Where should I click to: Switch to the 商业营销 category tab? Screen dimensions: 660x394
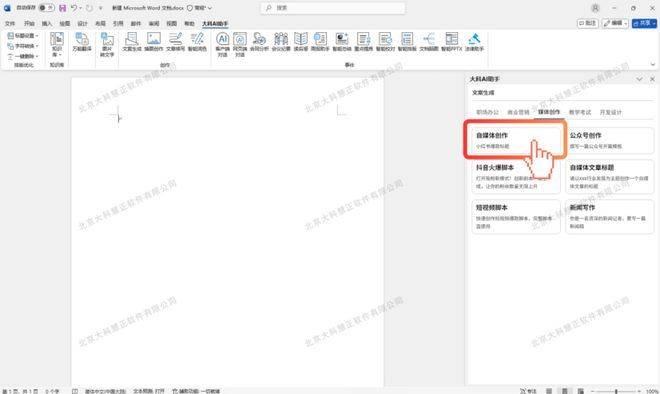pyautogui.click(x=518, y=112)
